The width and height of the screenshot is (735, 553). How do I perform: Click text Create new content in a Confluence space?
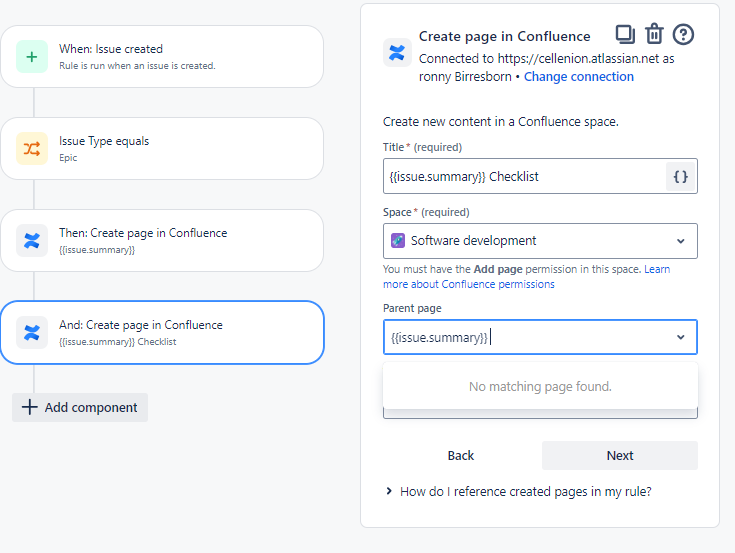(501, 121)
